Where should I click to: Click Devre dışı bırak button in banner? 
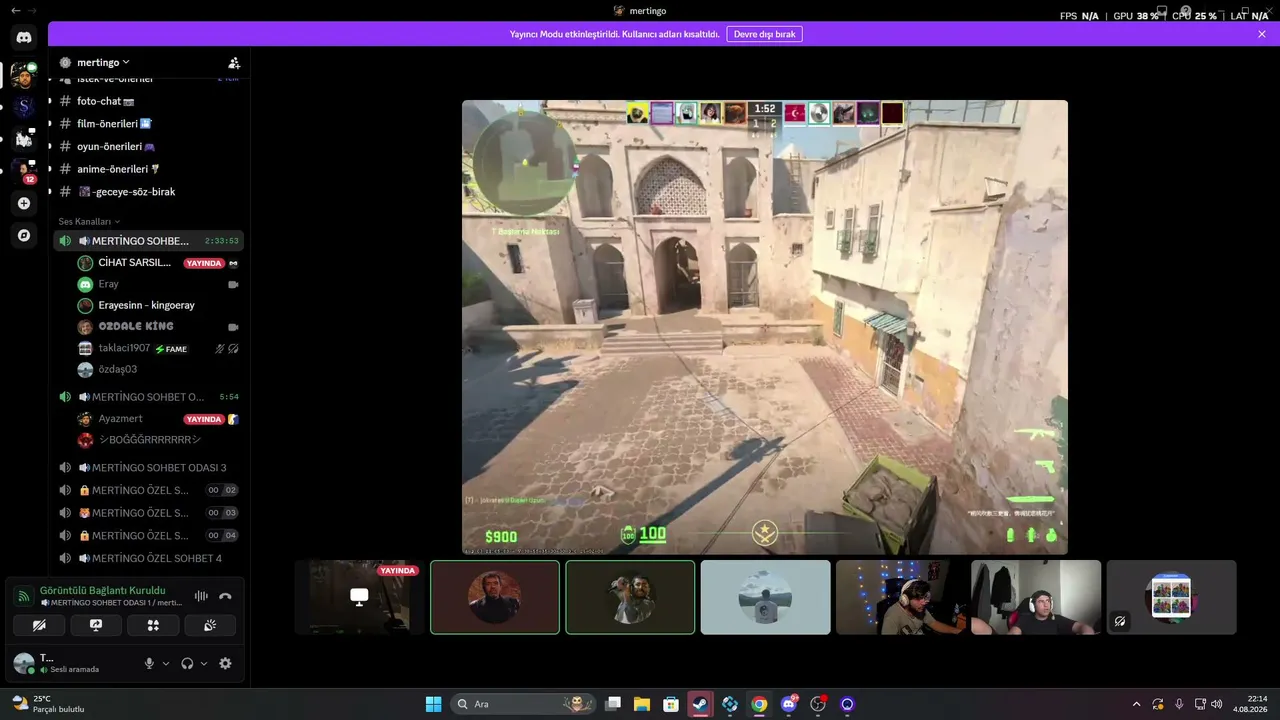click(765, 34)
